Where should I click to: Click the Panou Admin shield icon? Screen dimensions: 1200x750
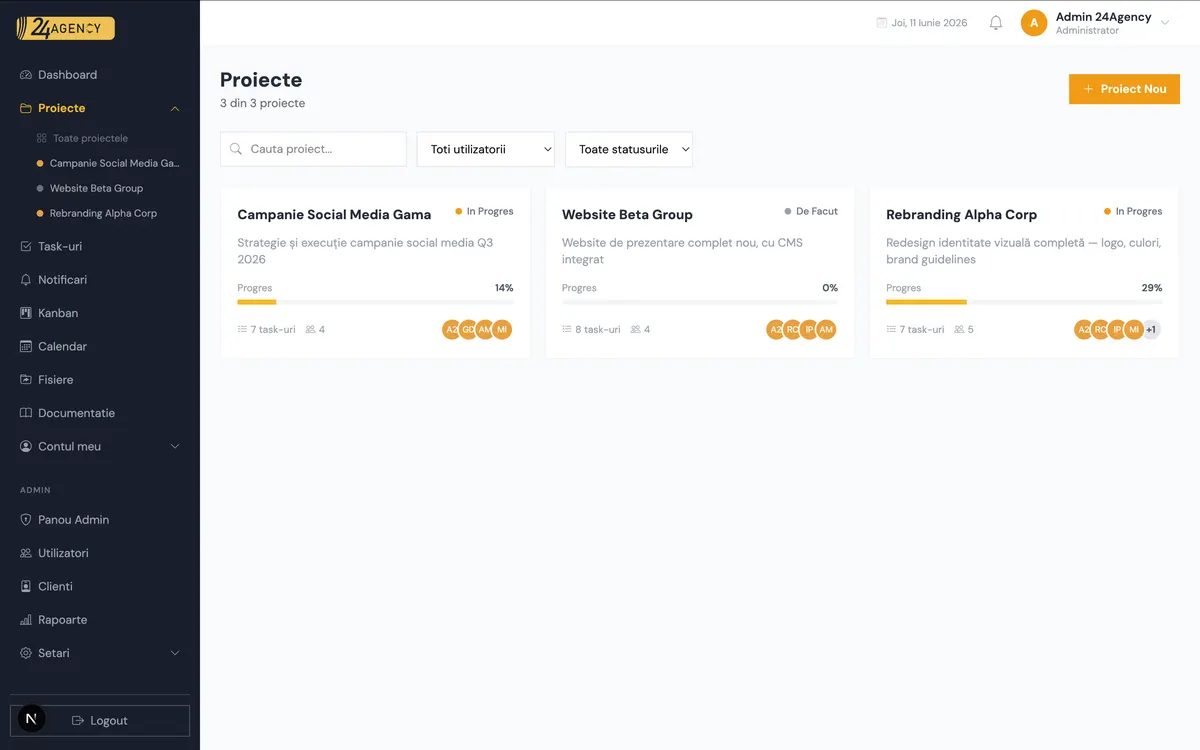[x=26, y=520]
